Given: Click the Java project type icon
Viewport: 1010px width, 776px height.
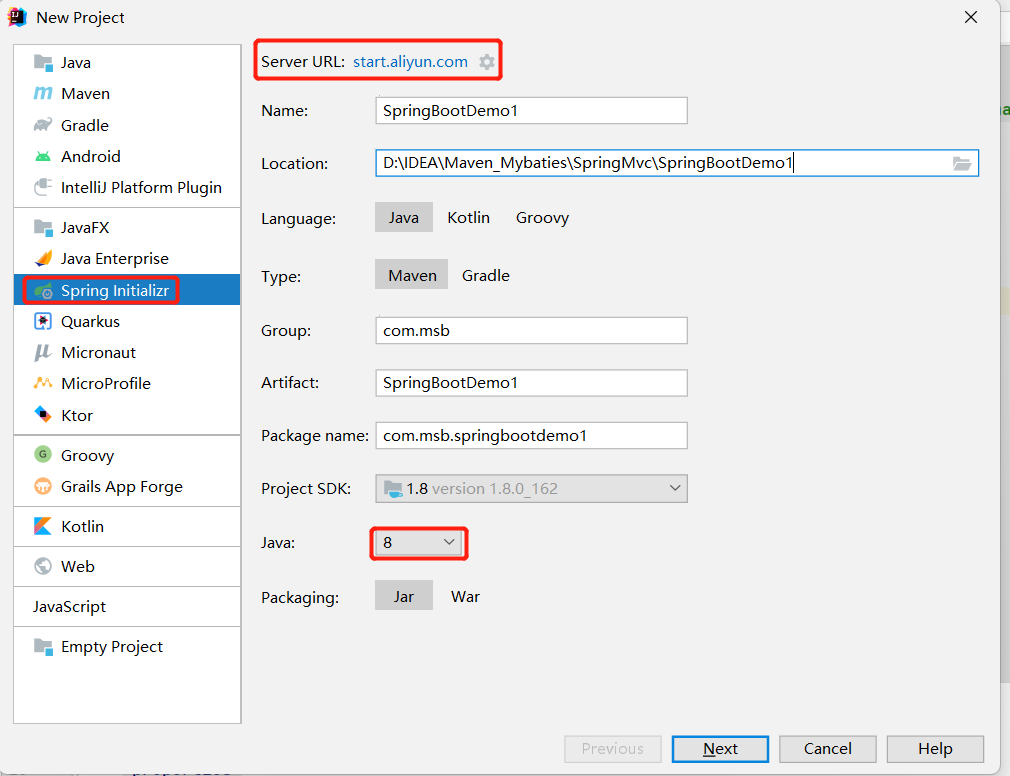Looking at the screenshot, I should click(x=43, y=62).
